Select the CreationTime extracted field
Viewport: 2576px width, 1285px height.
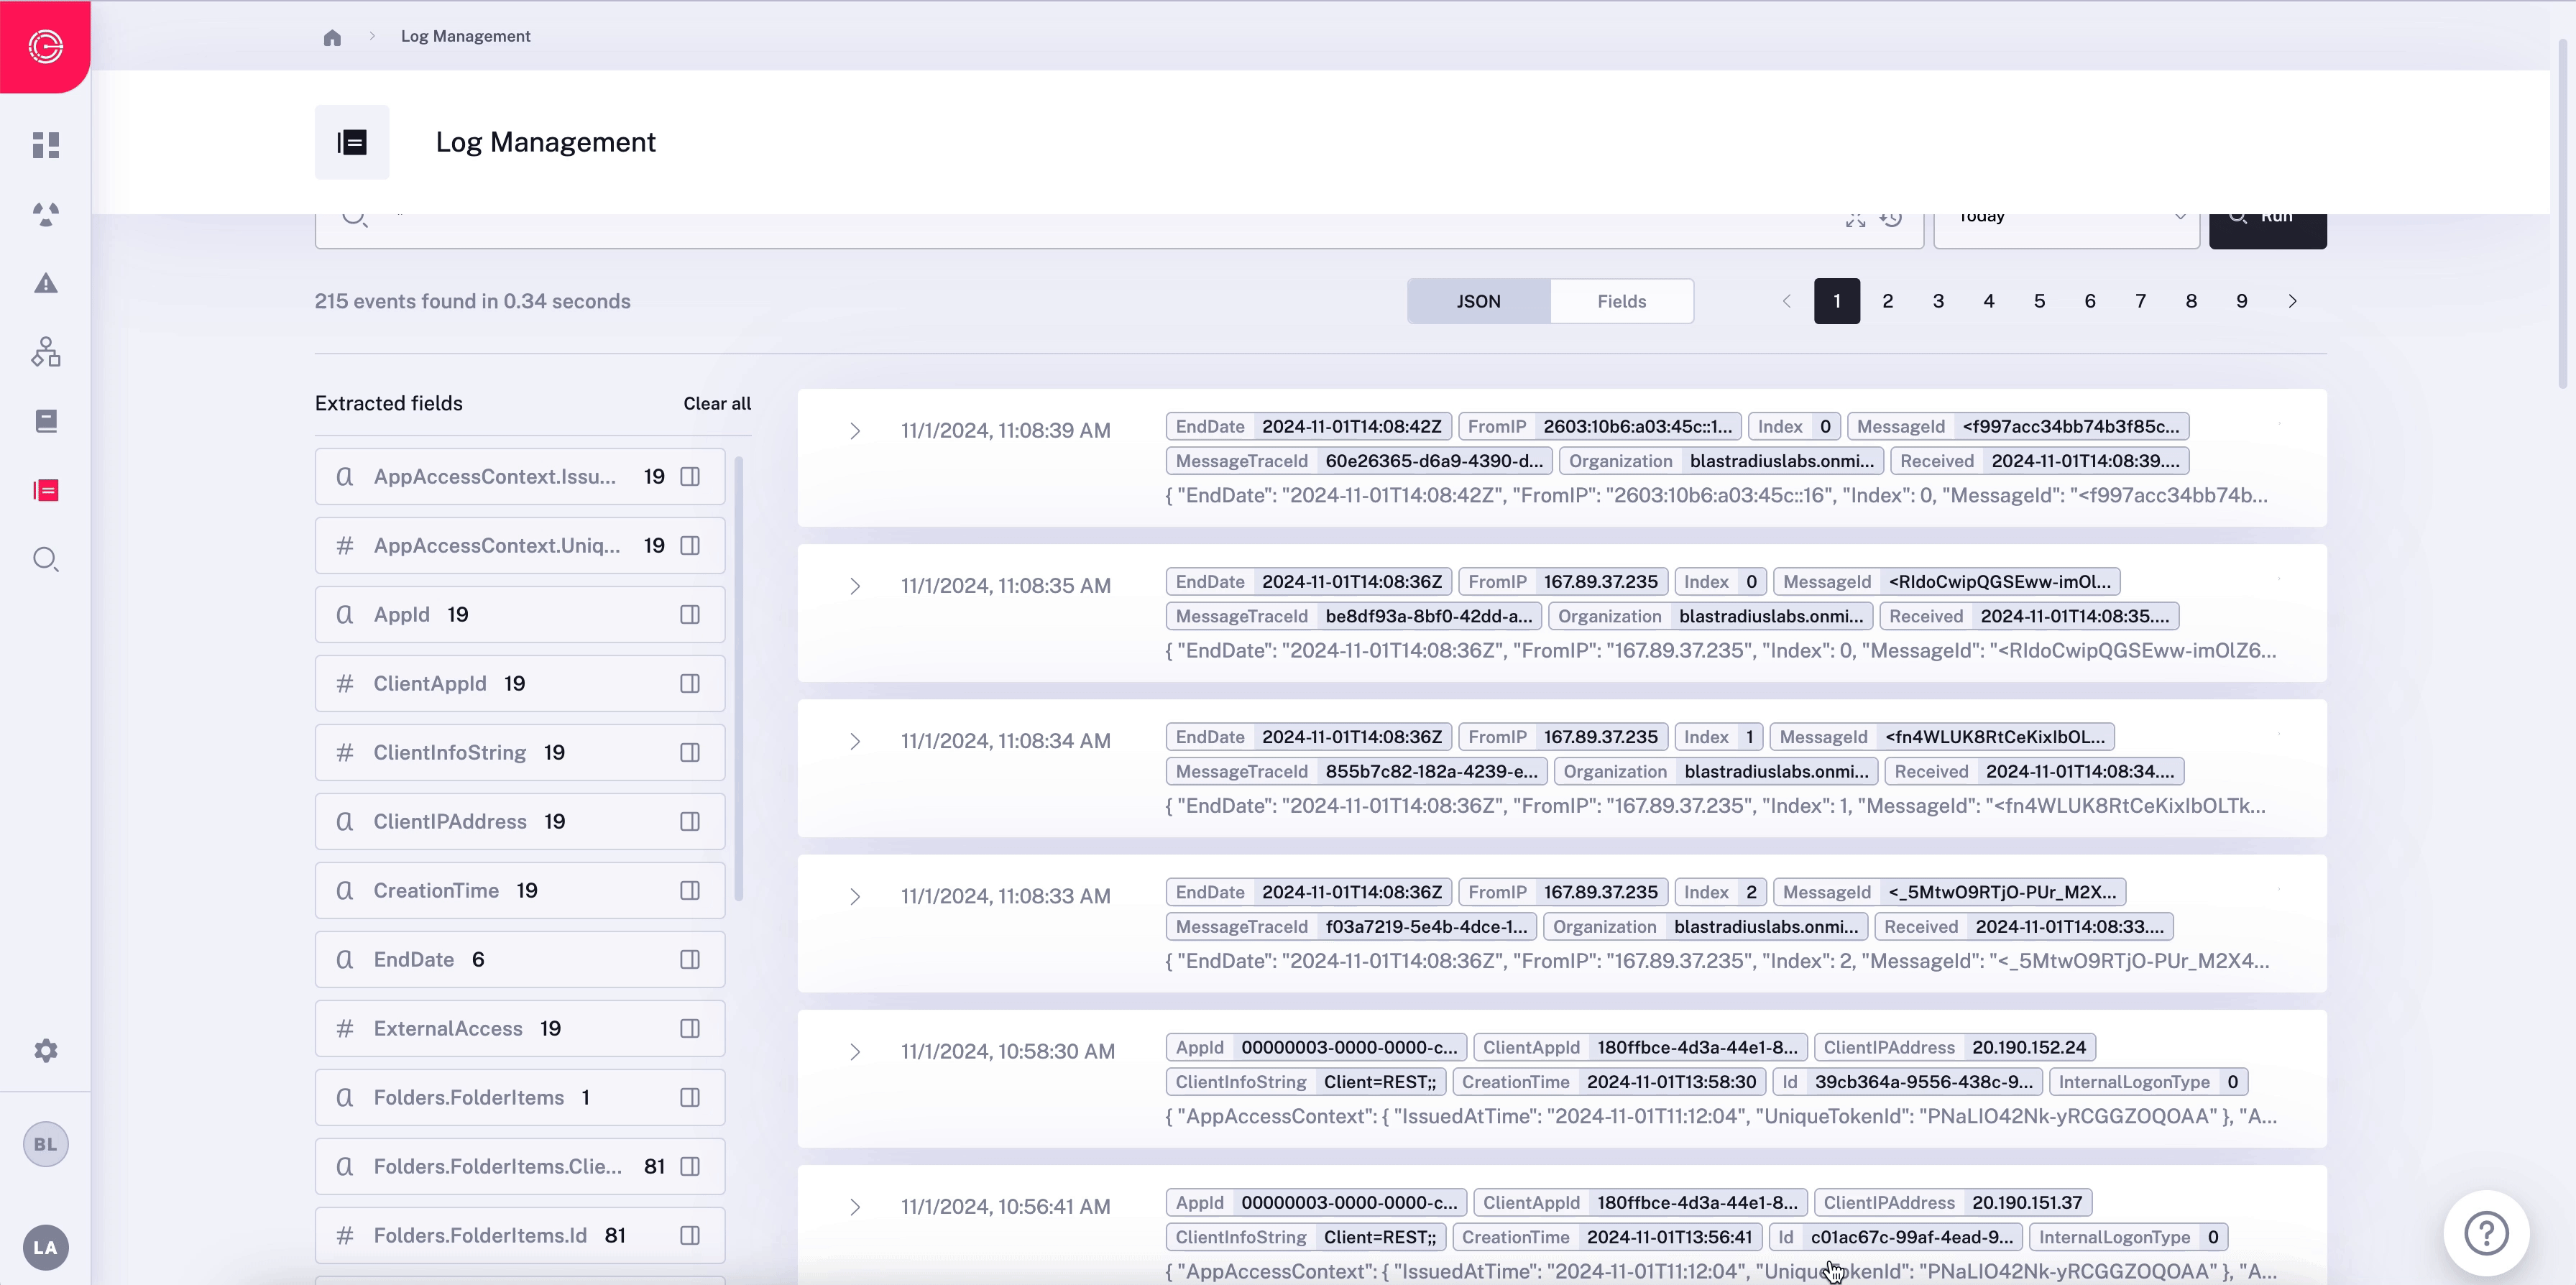click(x=520, y=890)
